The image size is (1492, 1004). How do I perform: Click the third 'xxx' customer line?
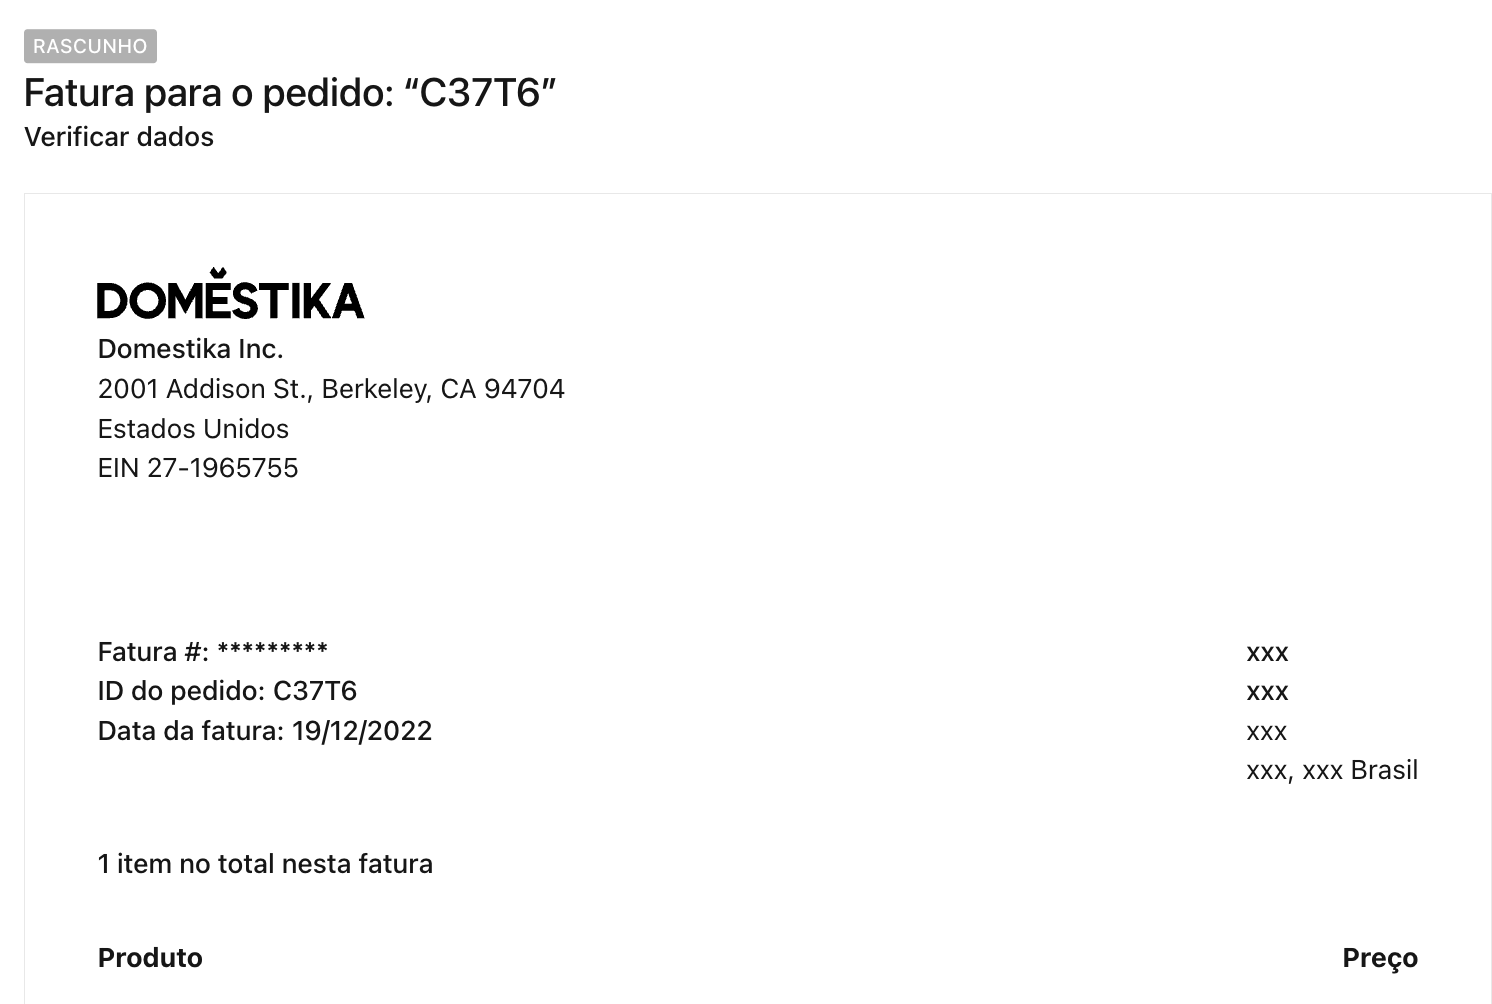(1267, 733)
